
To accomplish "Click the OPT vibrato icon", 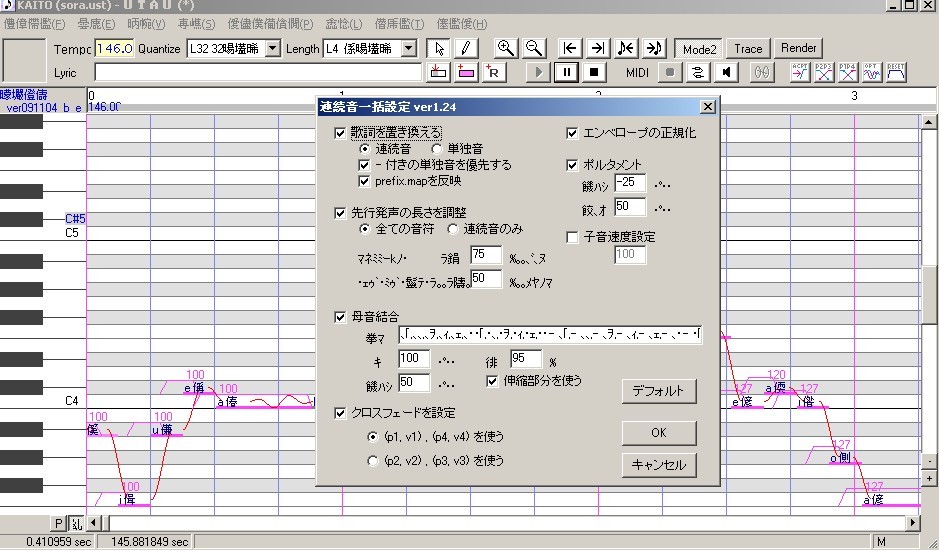I will click(872, 72).
